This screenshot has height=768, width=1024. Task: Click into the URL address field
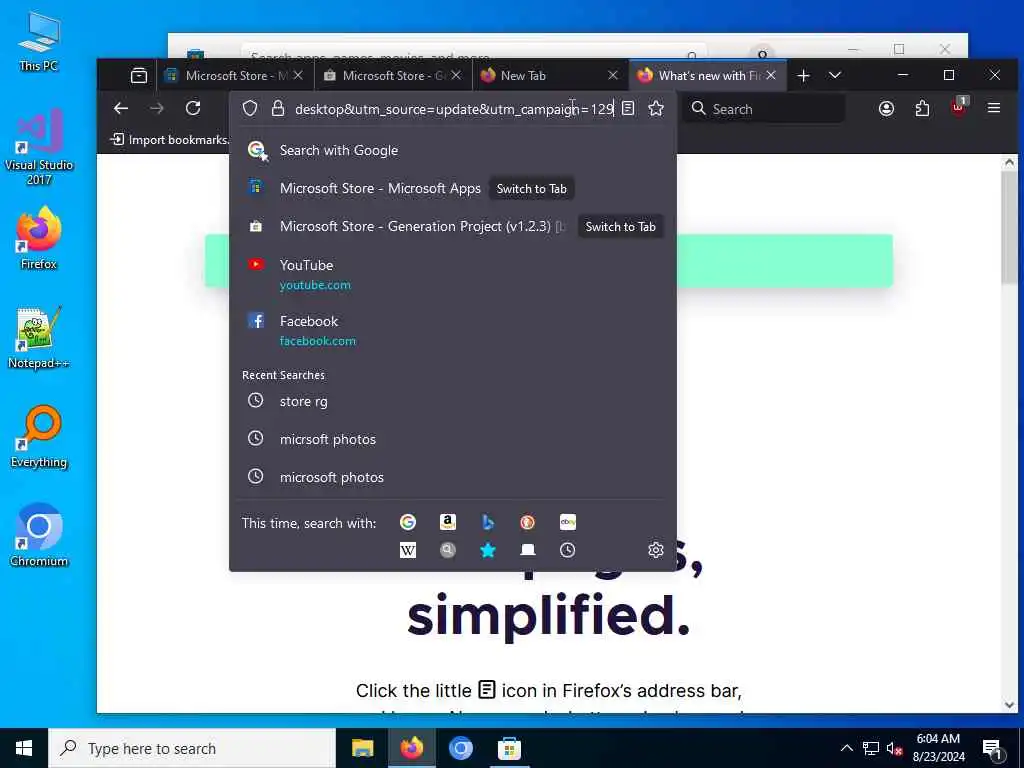click(x=454, y=108)
